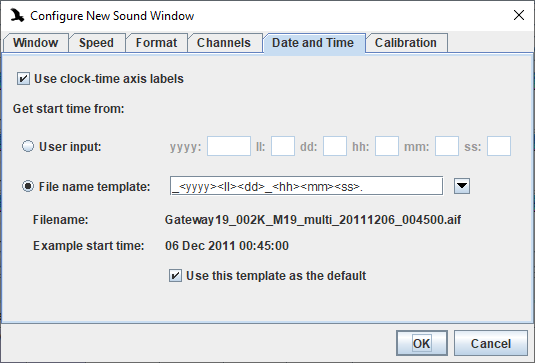The height and width of the screenshot is (363, 535).
Task: Click inside the file name template text field
Action: (x=306, y=186)
